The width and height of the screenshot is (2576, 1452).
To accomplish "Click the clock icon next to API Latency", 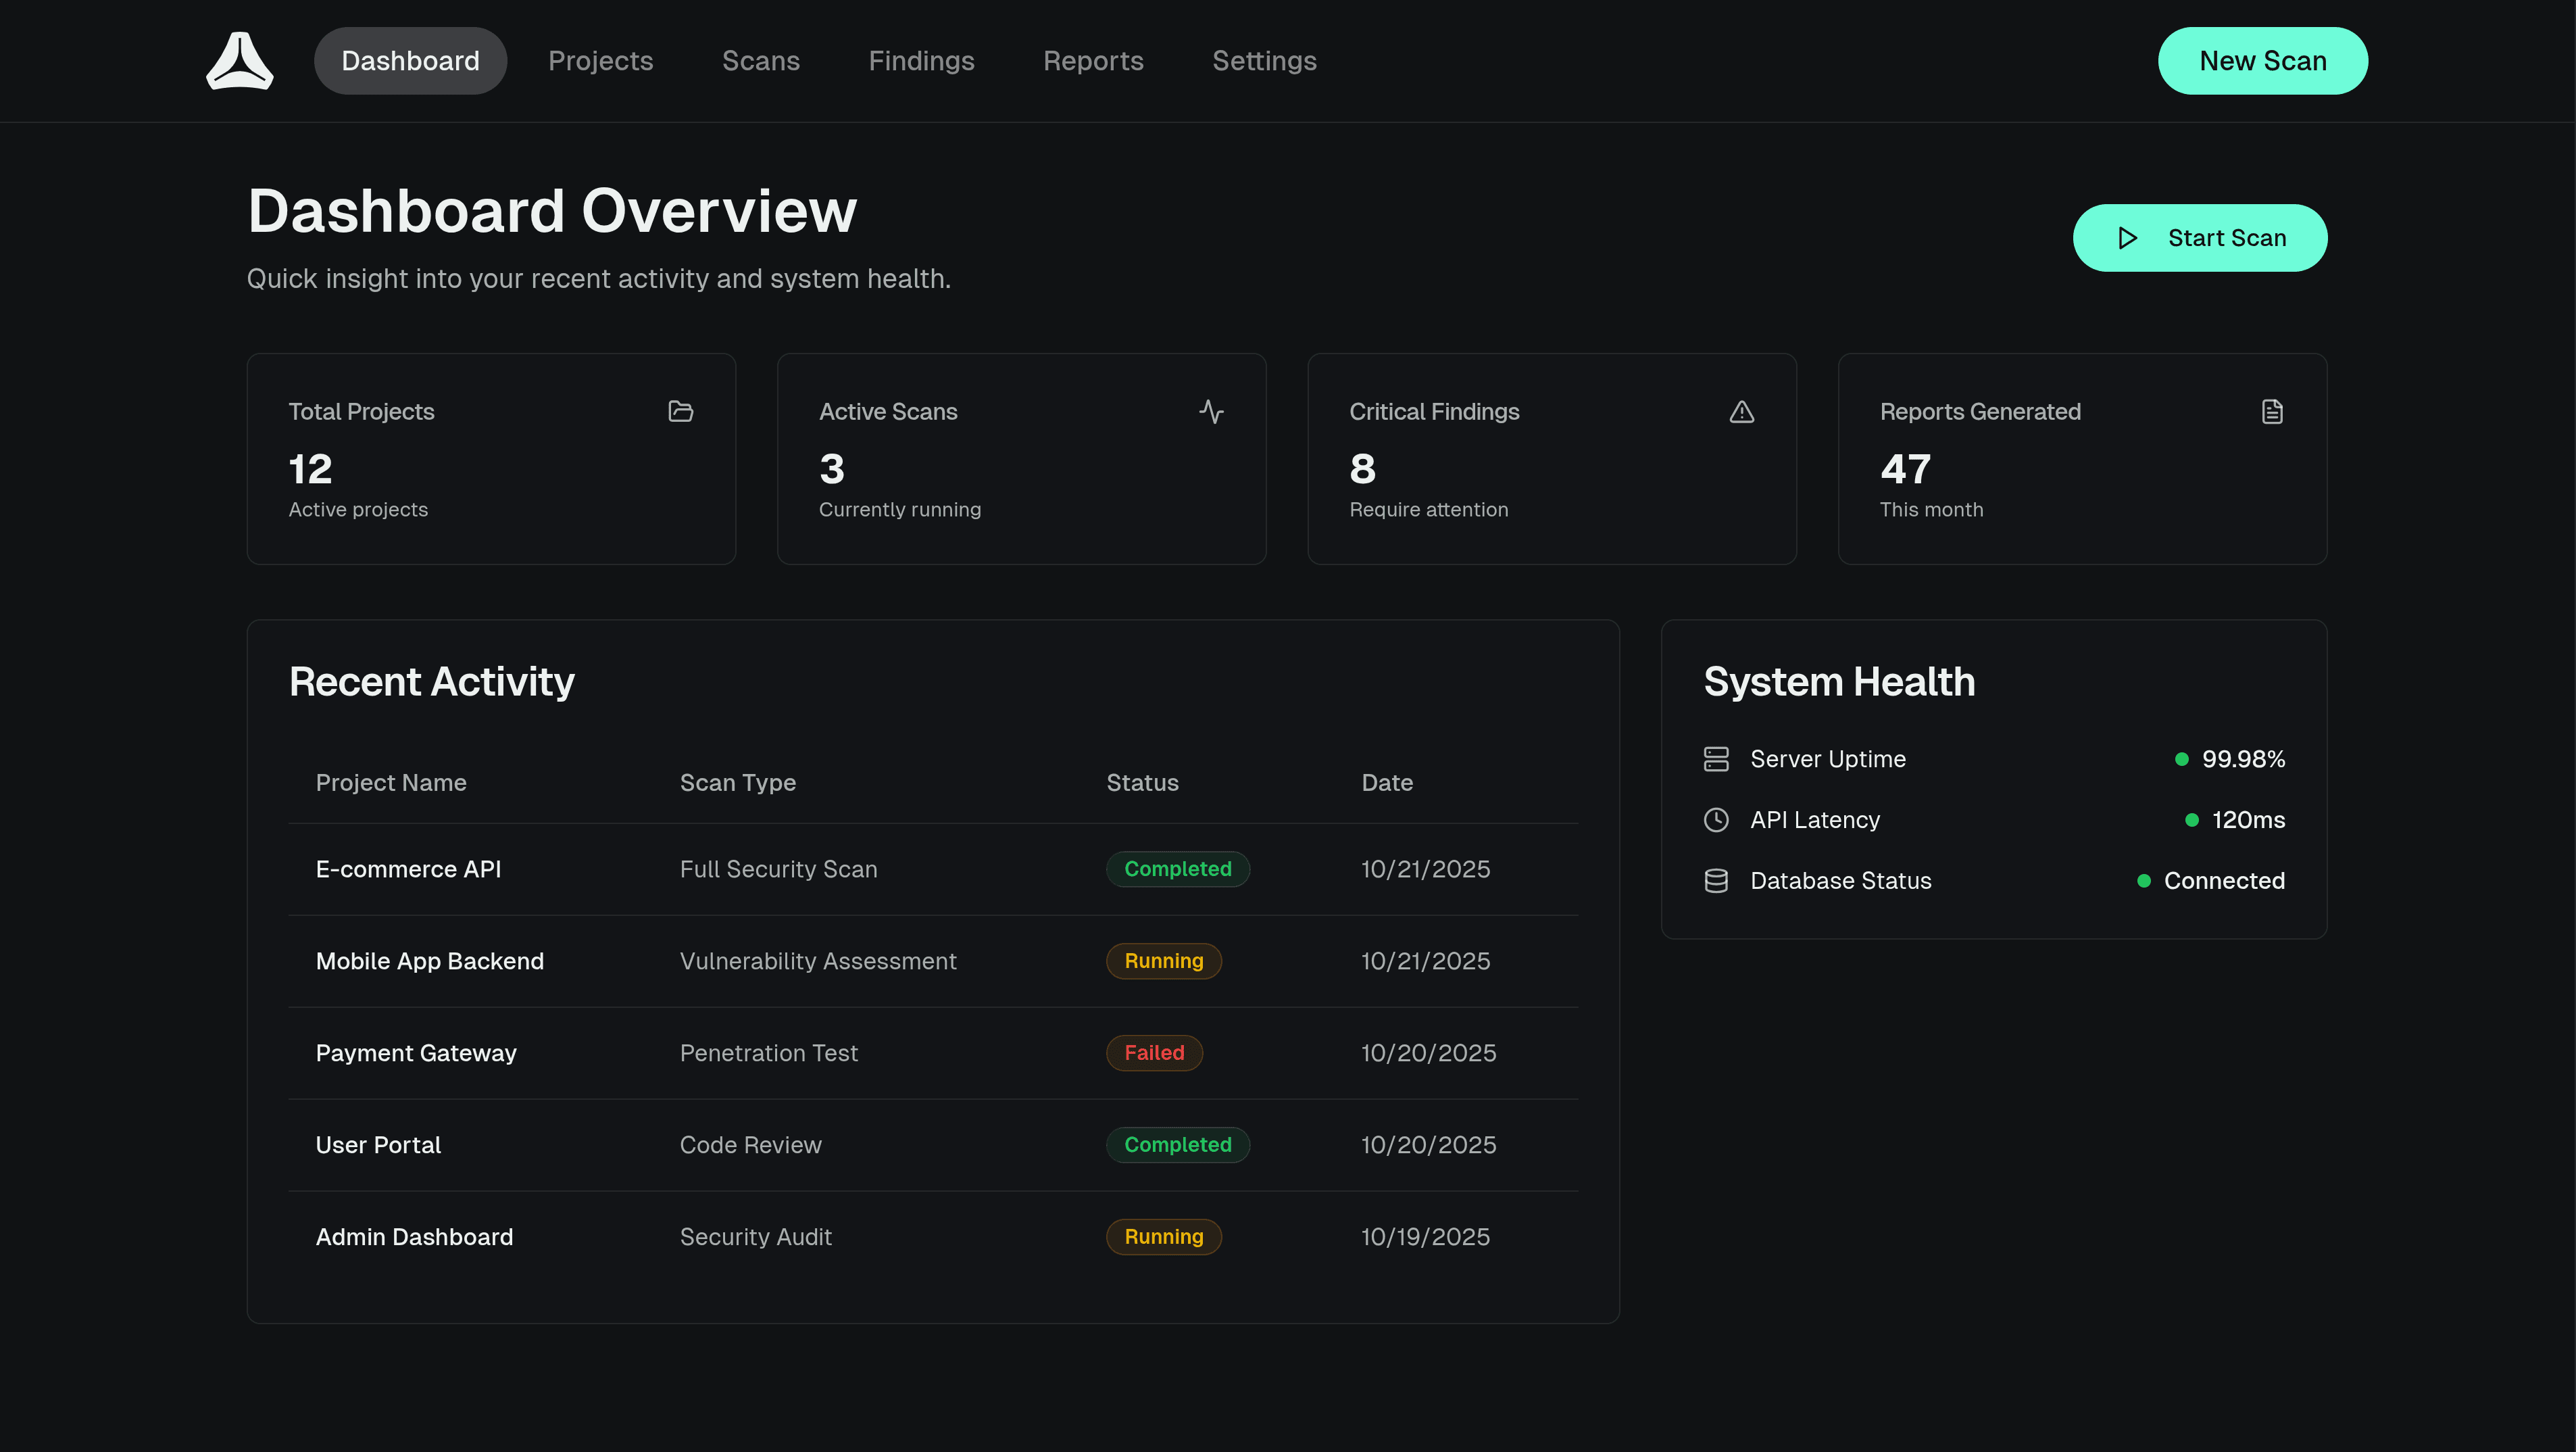I will tap(1716, 819).
